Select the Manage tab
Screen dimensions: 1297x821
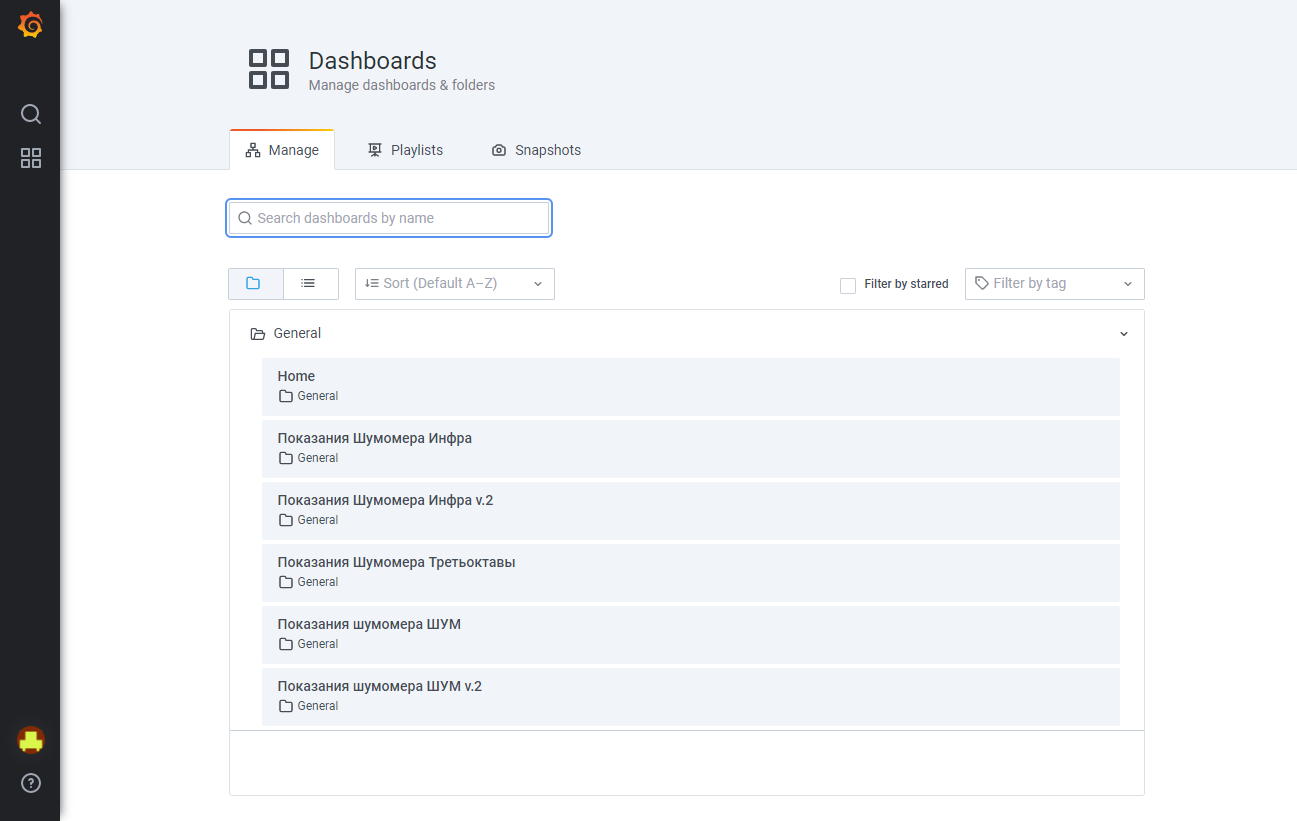(x=282, y=150)
